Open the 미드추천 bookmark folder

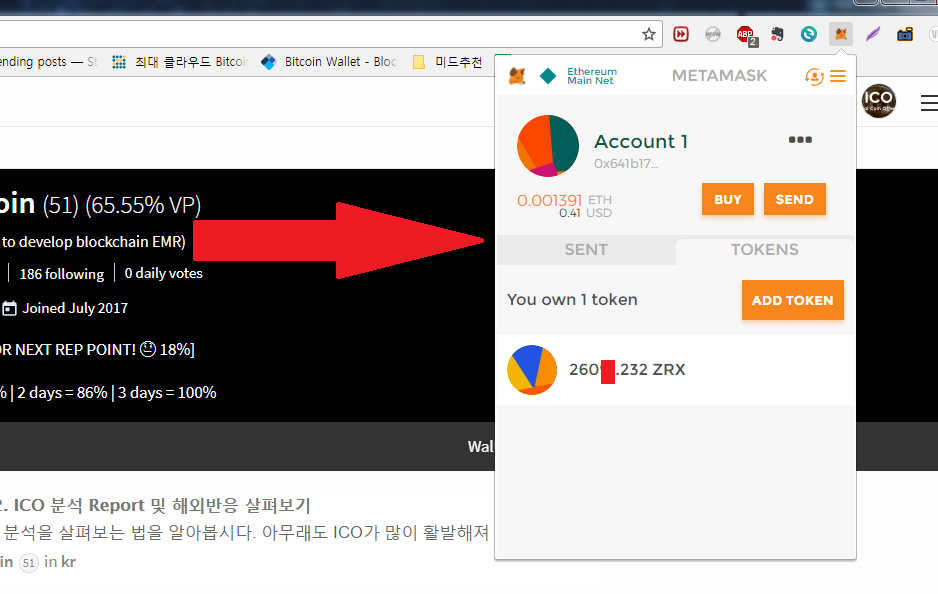[447, 62]
